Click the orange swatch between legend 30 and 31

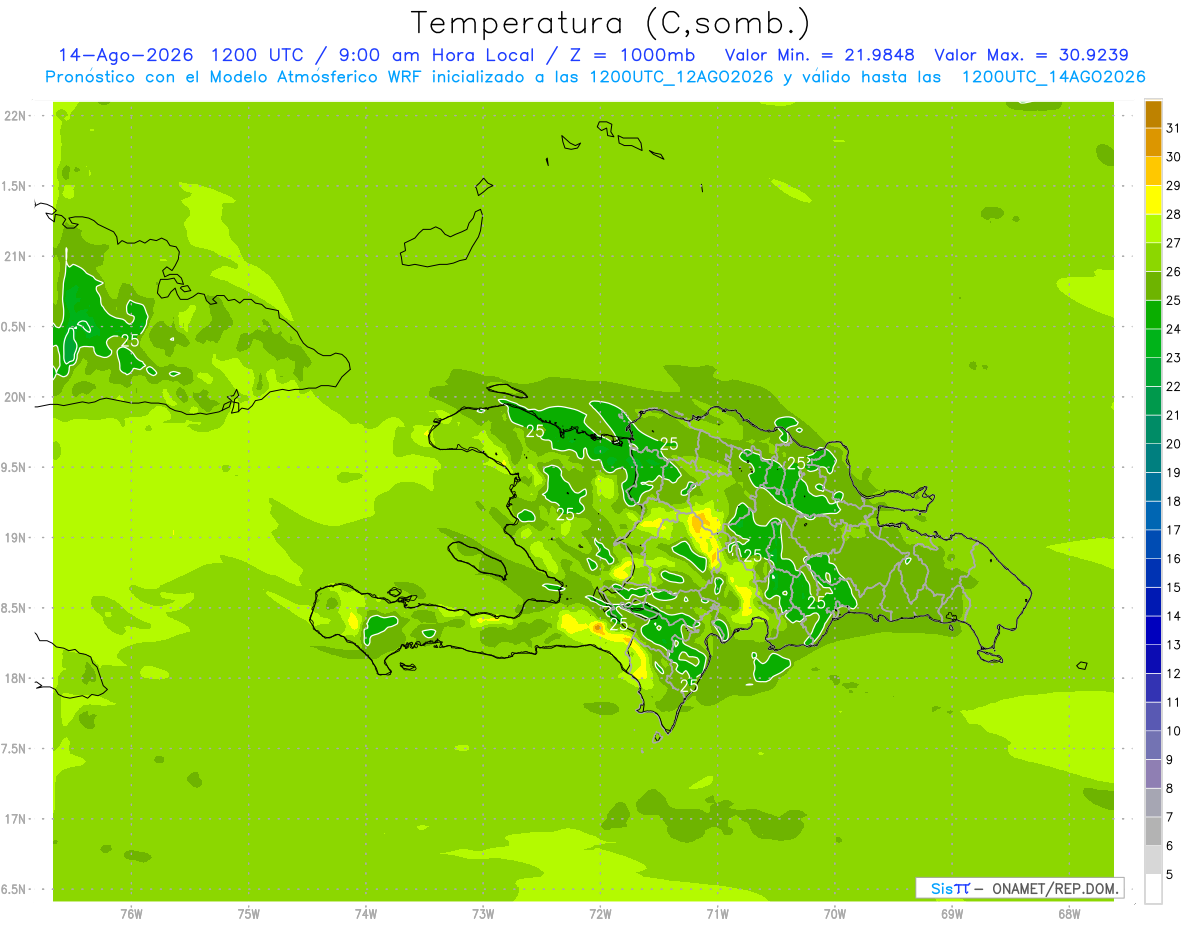(1153, 142)
